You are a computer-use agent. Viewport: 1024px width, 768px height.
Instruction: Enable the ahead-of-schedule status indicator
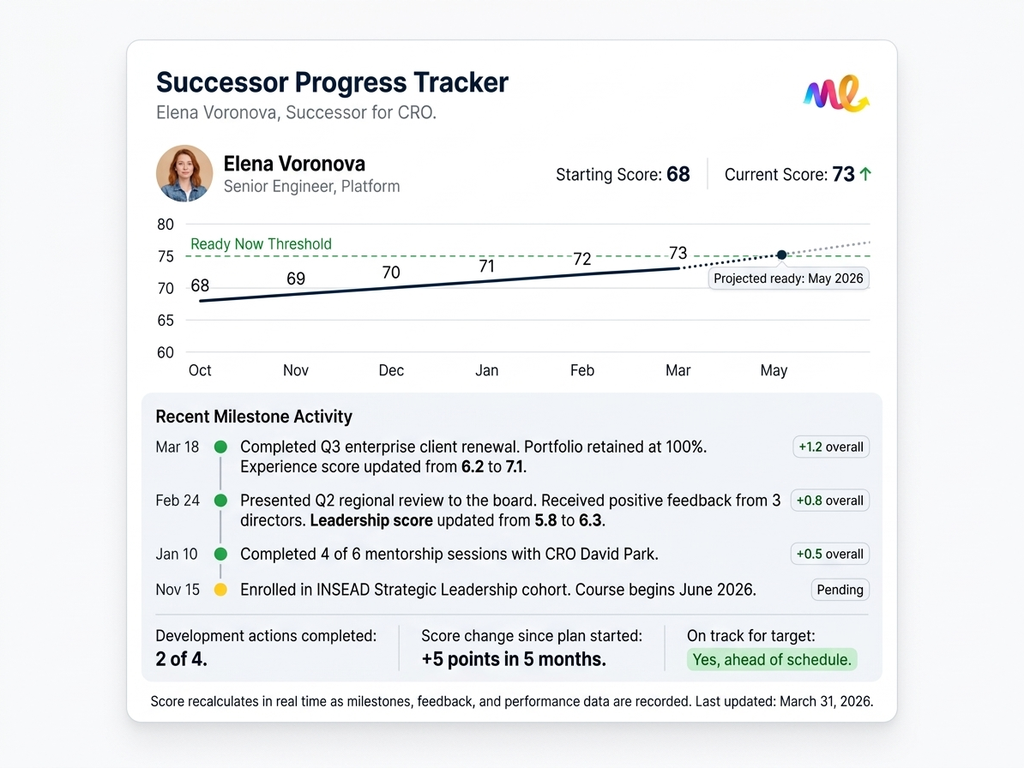(772, 660)
